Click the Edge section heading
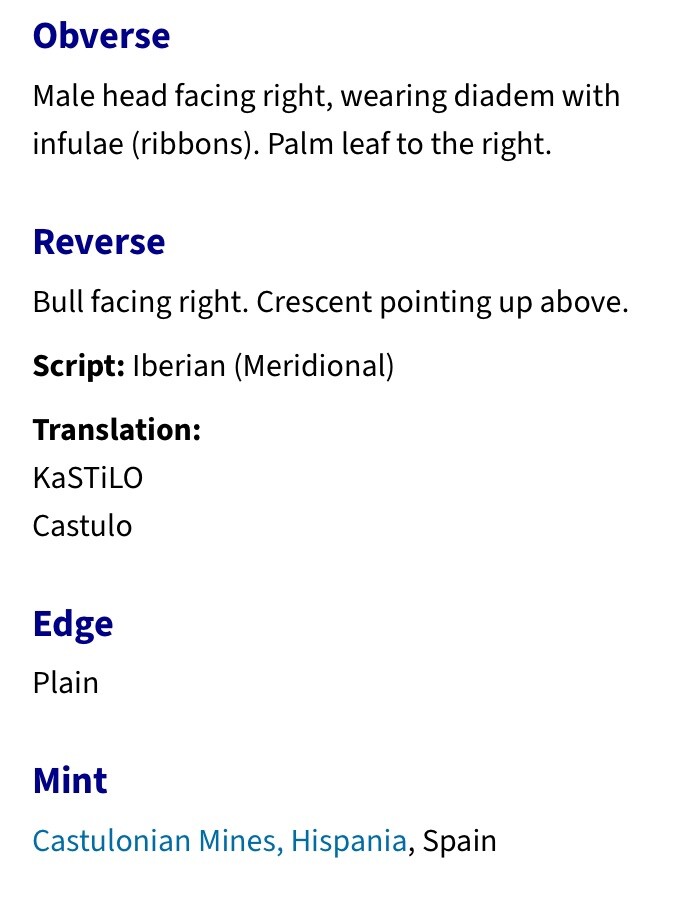Image resolution: width=695 pixels, height=899 pixels. pyautogui.click(x=73, y=625)
